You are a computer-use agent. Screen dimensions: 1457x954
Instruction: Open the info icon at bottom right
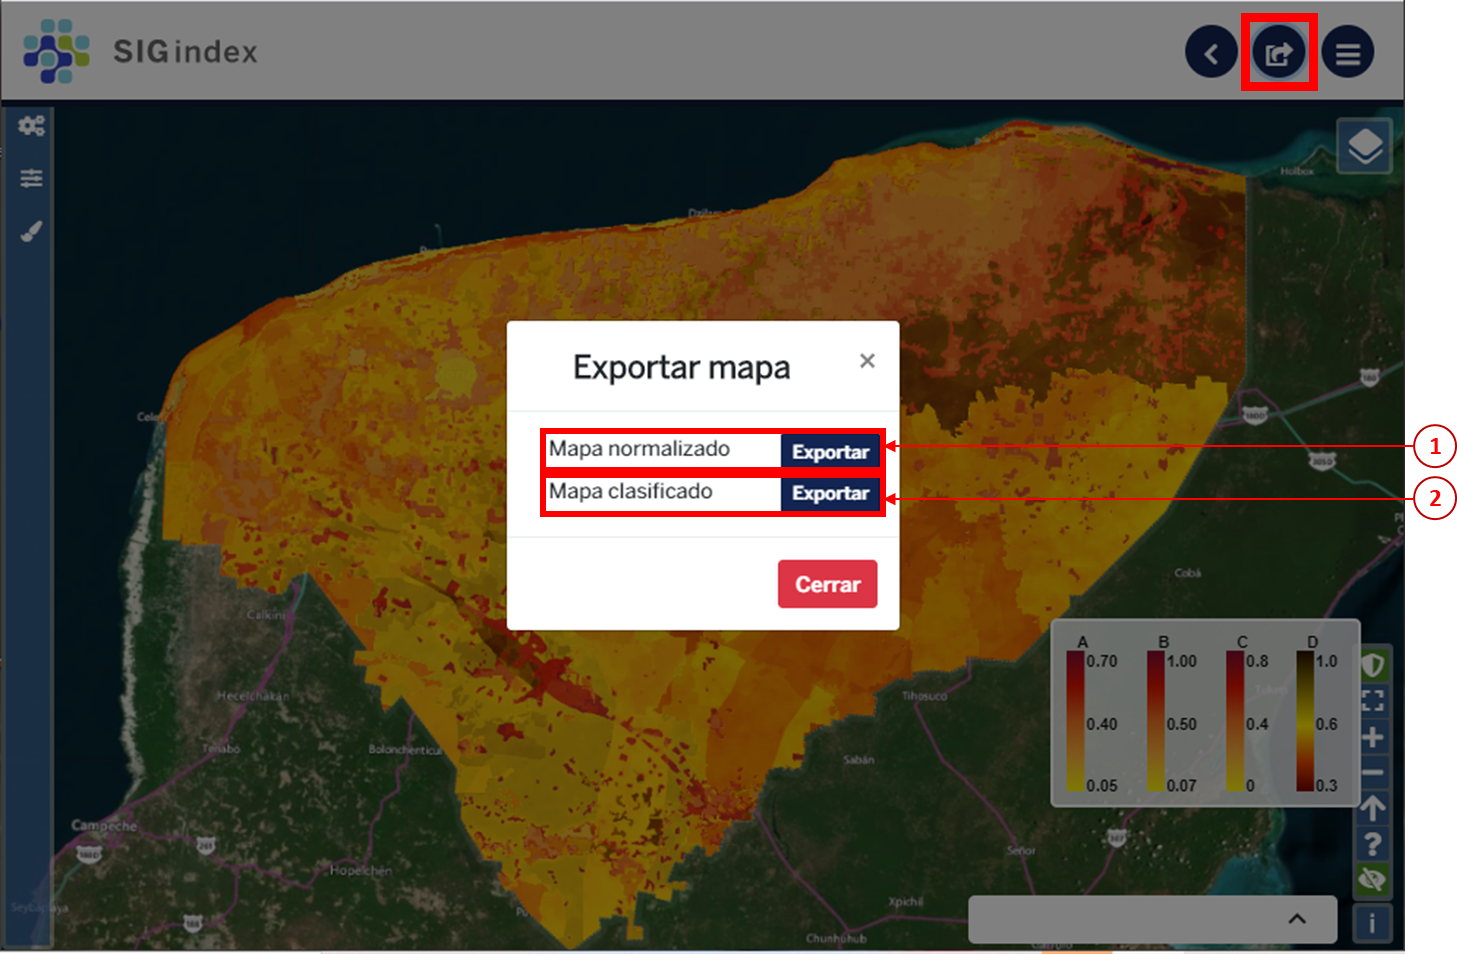pyautogui.click(x=1372, y=923)
